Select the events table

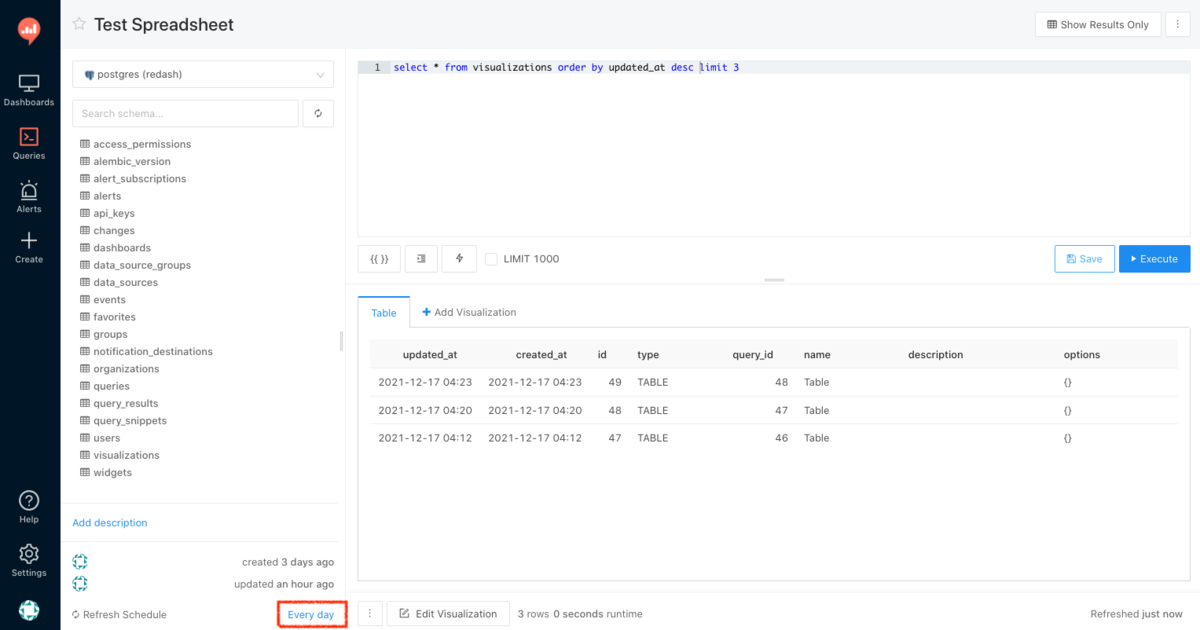pyautogui.click(x=110, y=299)
